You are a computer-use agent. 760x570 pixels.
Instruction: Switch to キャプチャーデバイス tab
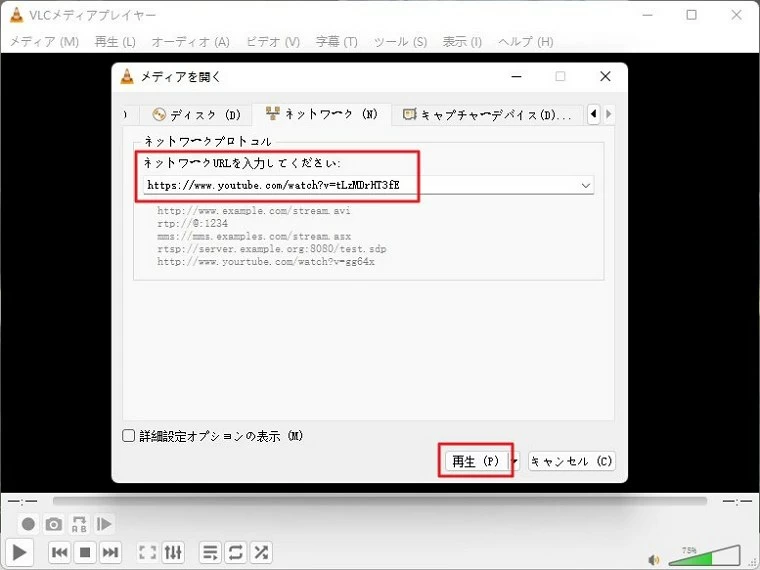tap(487, 115)
